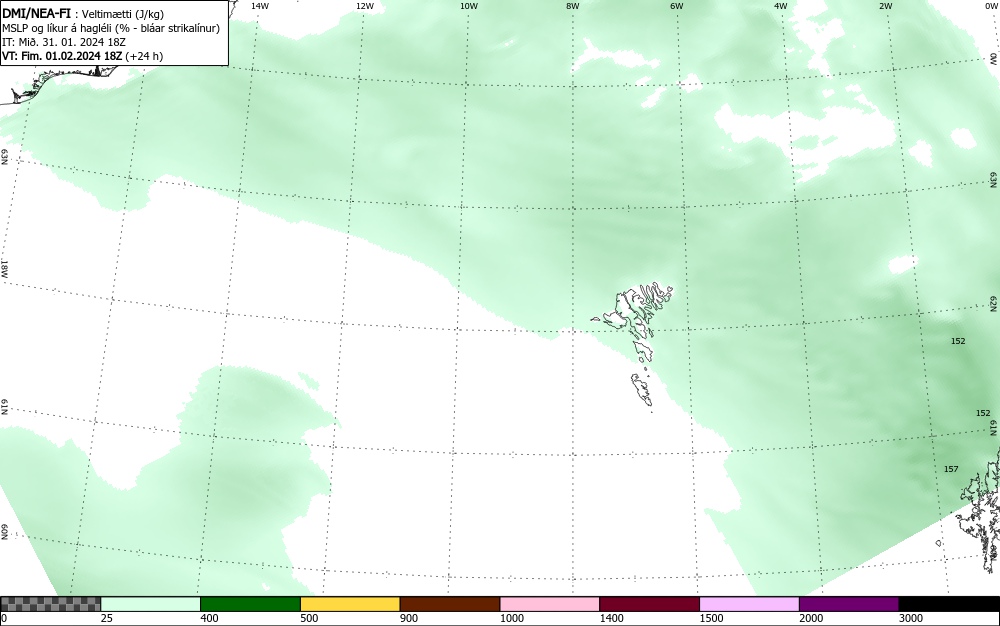1000x626 pixels.
Task: Select the "MSLP og líkur á hagléli" line
Action: point(111,28)
